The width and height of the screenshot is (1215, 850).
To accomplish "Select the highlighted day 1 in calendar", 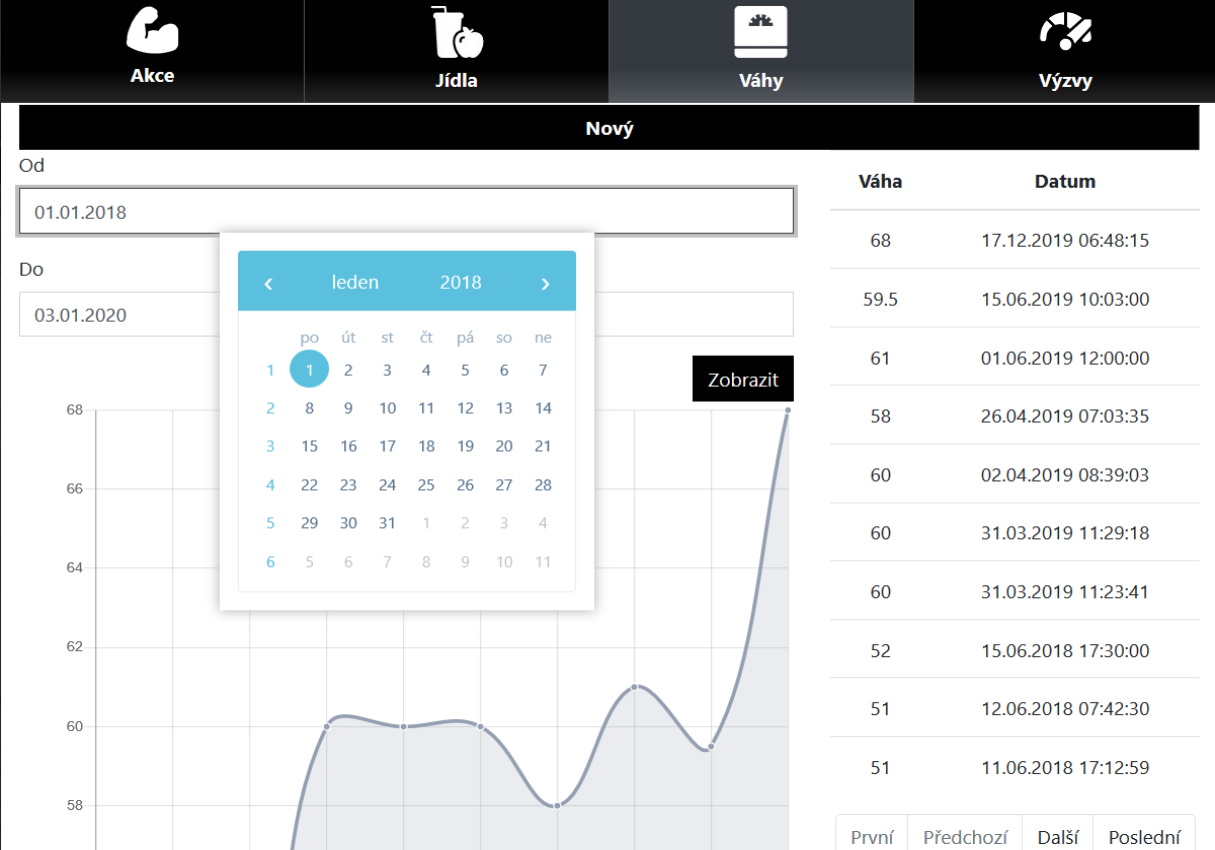I will [309, 369].
